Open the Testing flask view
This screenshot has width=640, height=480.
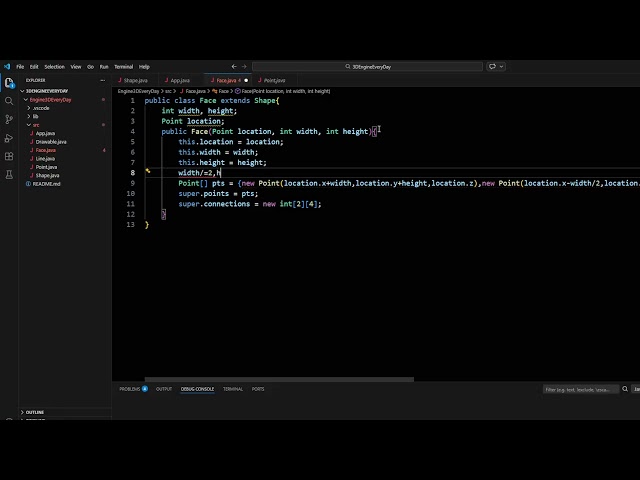(9, 175)
